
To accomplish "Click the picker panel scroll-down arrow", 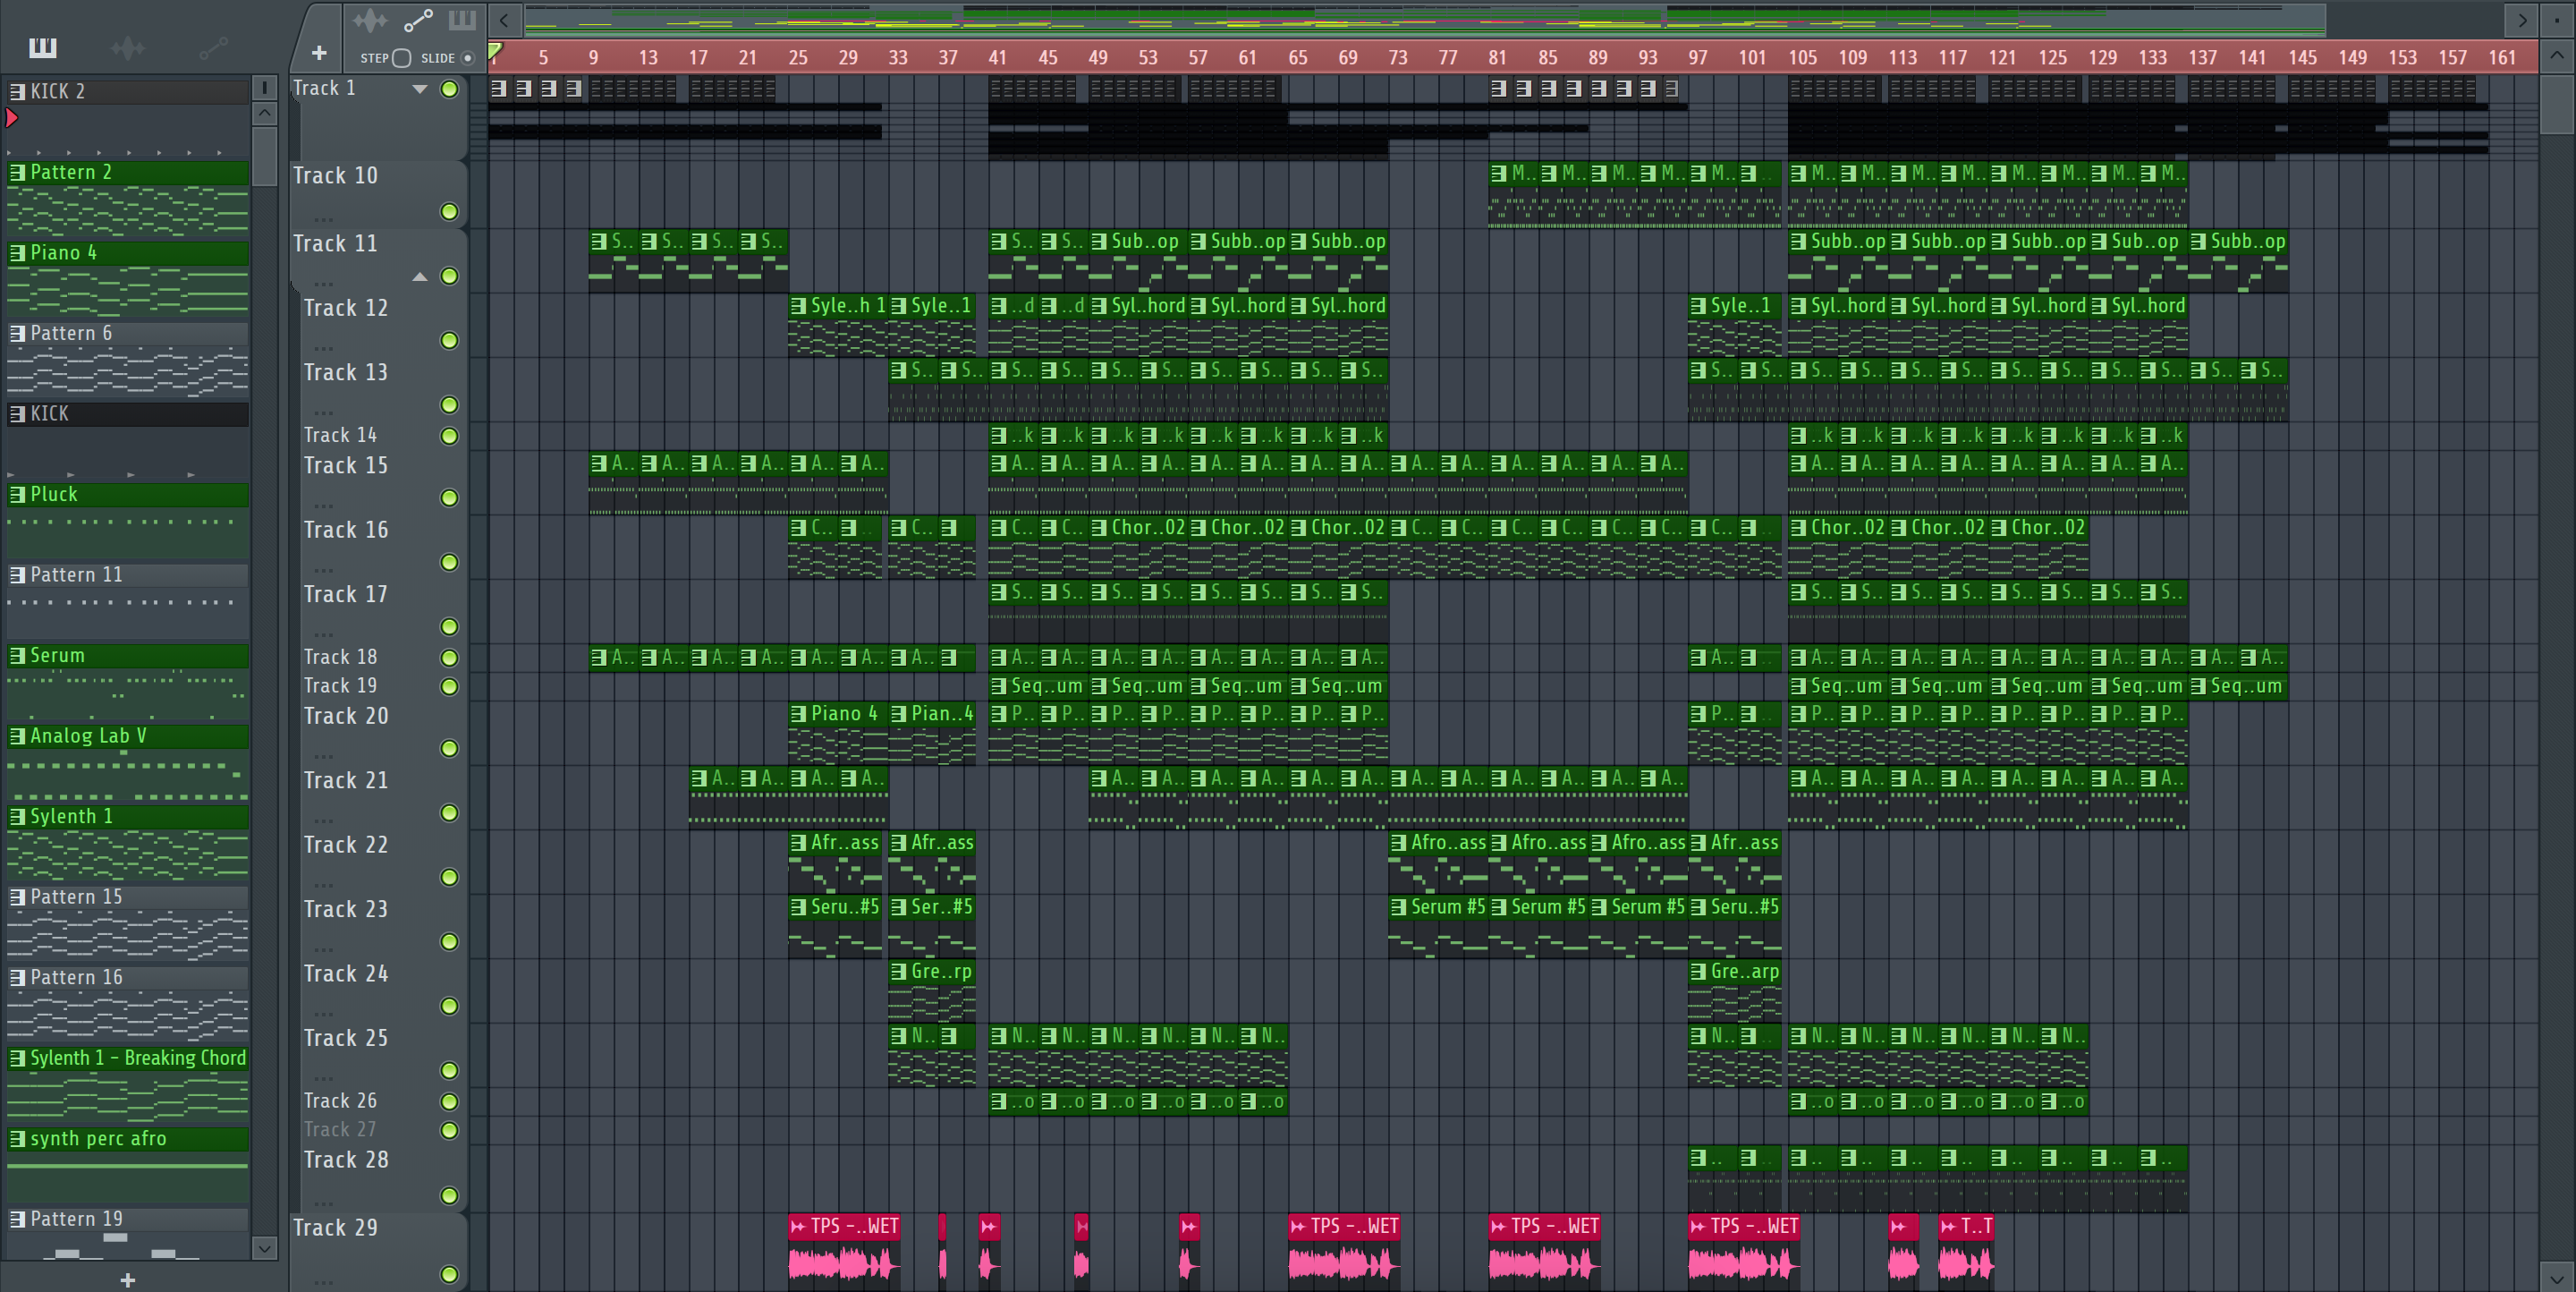I will pyautogui.click(x=264, y=1247).
